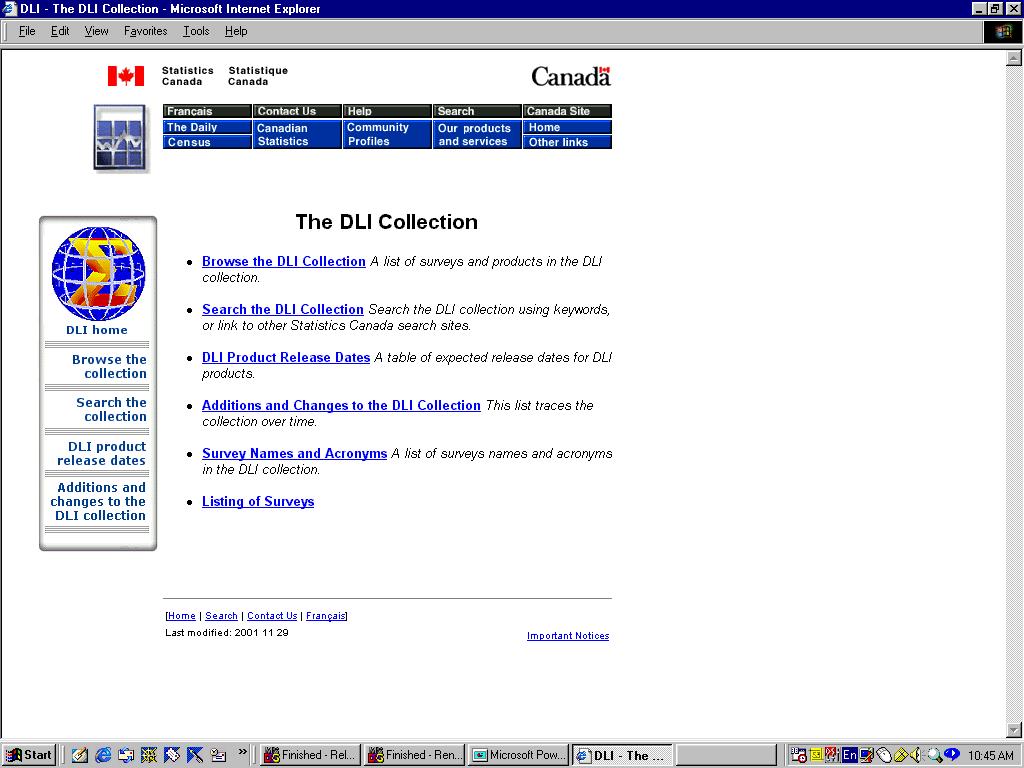
Task: Click the Statistics Canada graph logo image
Action: pyautogui.click(x=120, y=138)
